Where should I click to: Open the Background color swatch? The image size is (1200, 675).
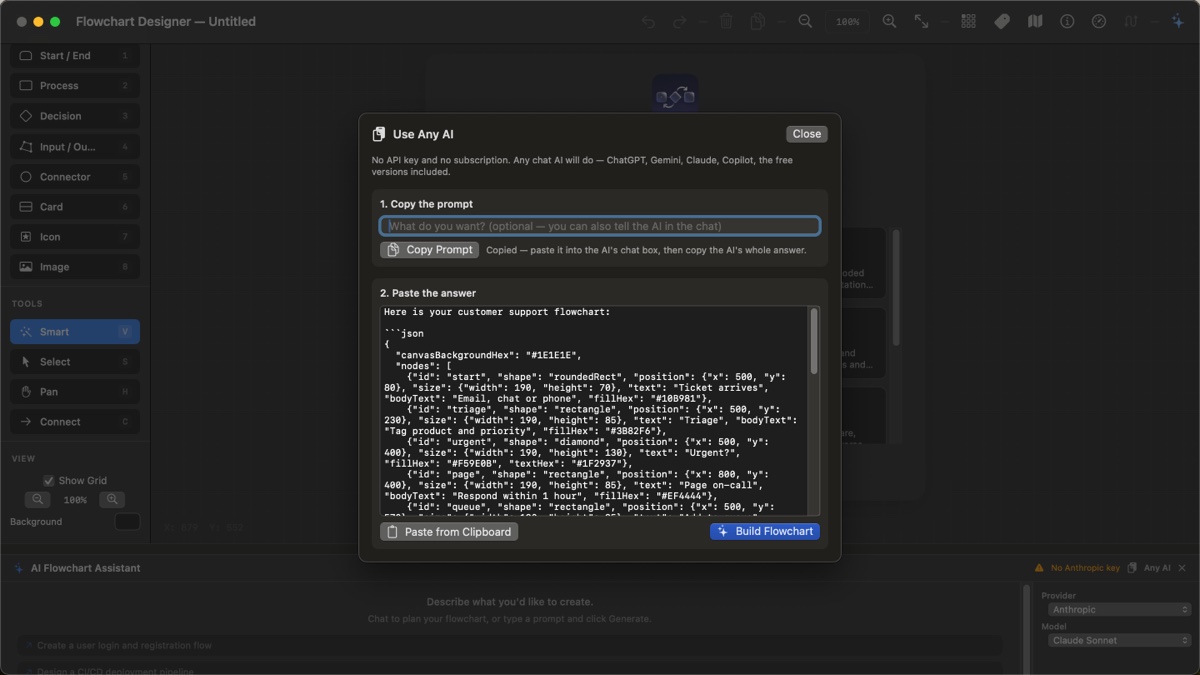pos(127,522)
